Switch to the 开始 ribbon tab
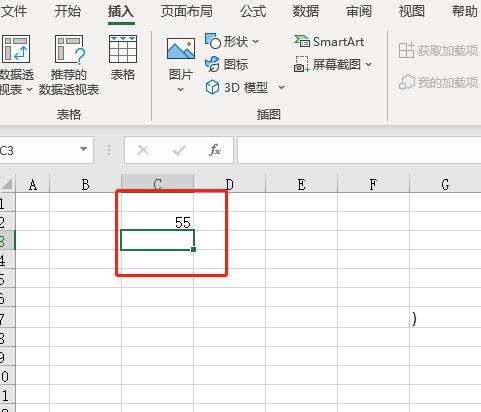Viewport: 481px width, 412px height. [x=67, y=12]
